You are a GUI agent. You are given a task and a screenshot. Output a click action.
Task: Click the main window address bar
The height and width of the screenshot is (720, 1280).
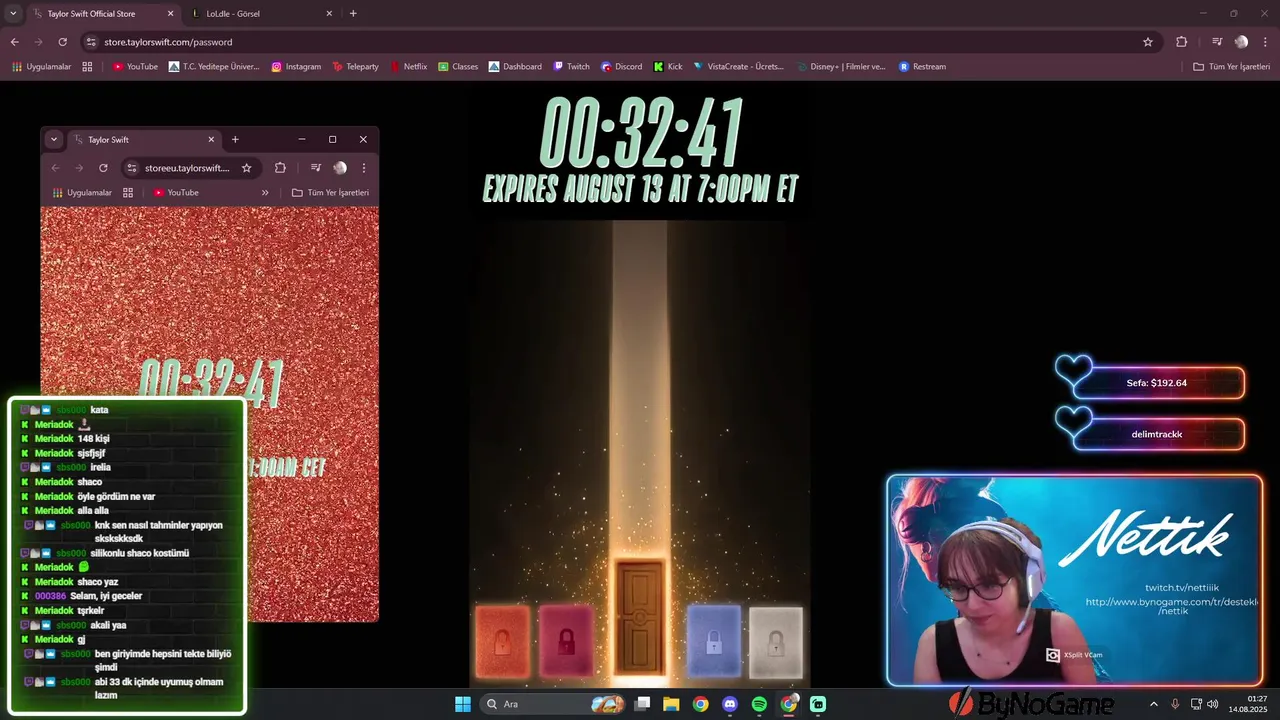click(620, 42)
